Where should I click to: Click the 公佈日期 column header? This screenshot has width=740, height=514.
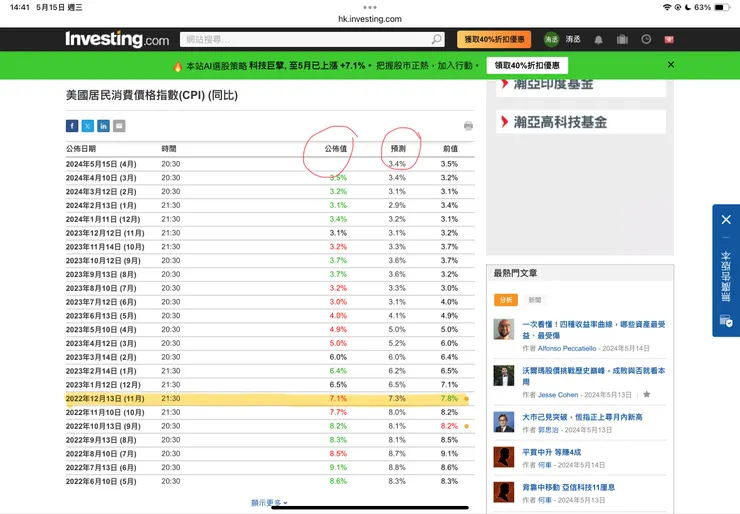[x=81, y=149]
